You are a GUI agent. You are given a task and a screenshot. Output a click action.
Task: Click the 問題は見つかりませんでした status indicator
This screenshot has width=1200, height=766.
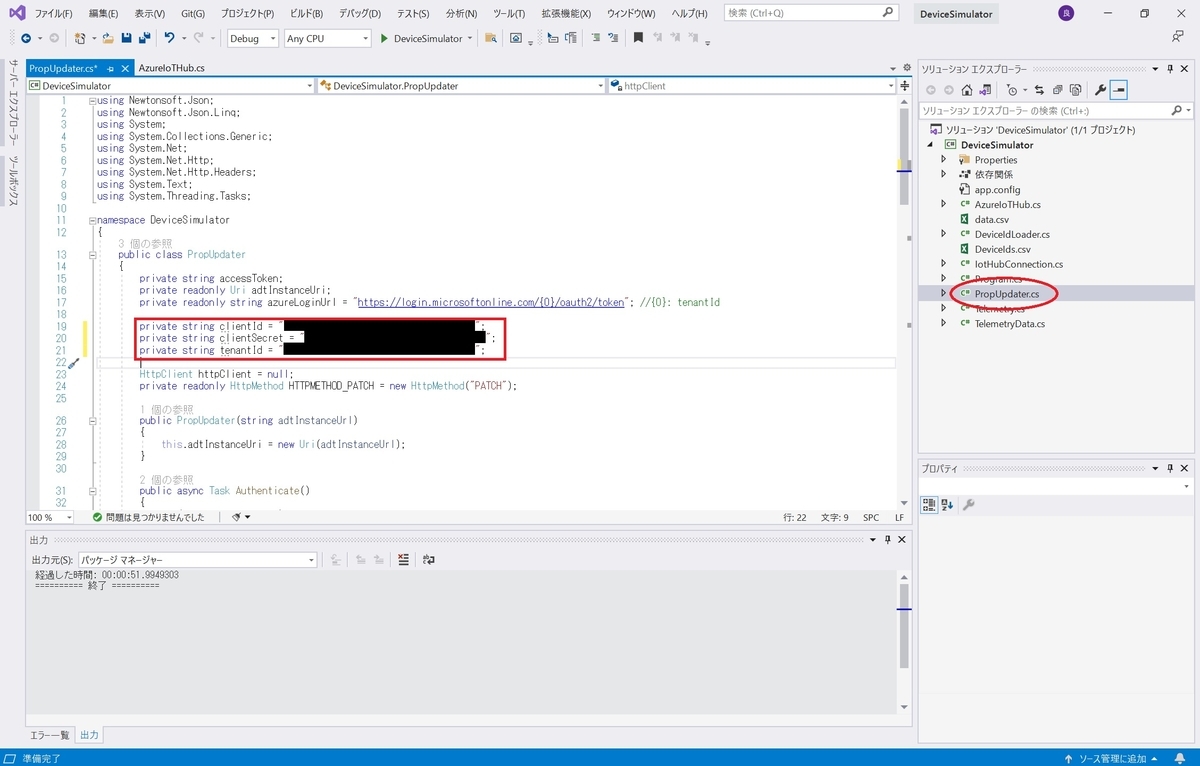[x=149, y=517]
